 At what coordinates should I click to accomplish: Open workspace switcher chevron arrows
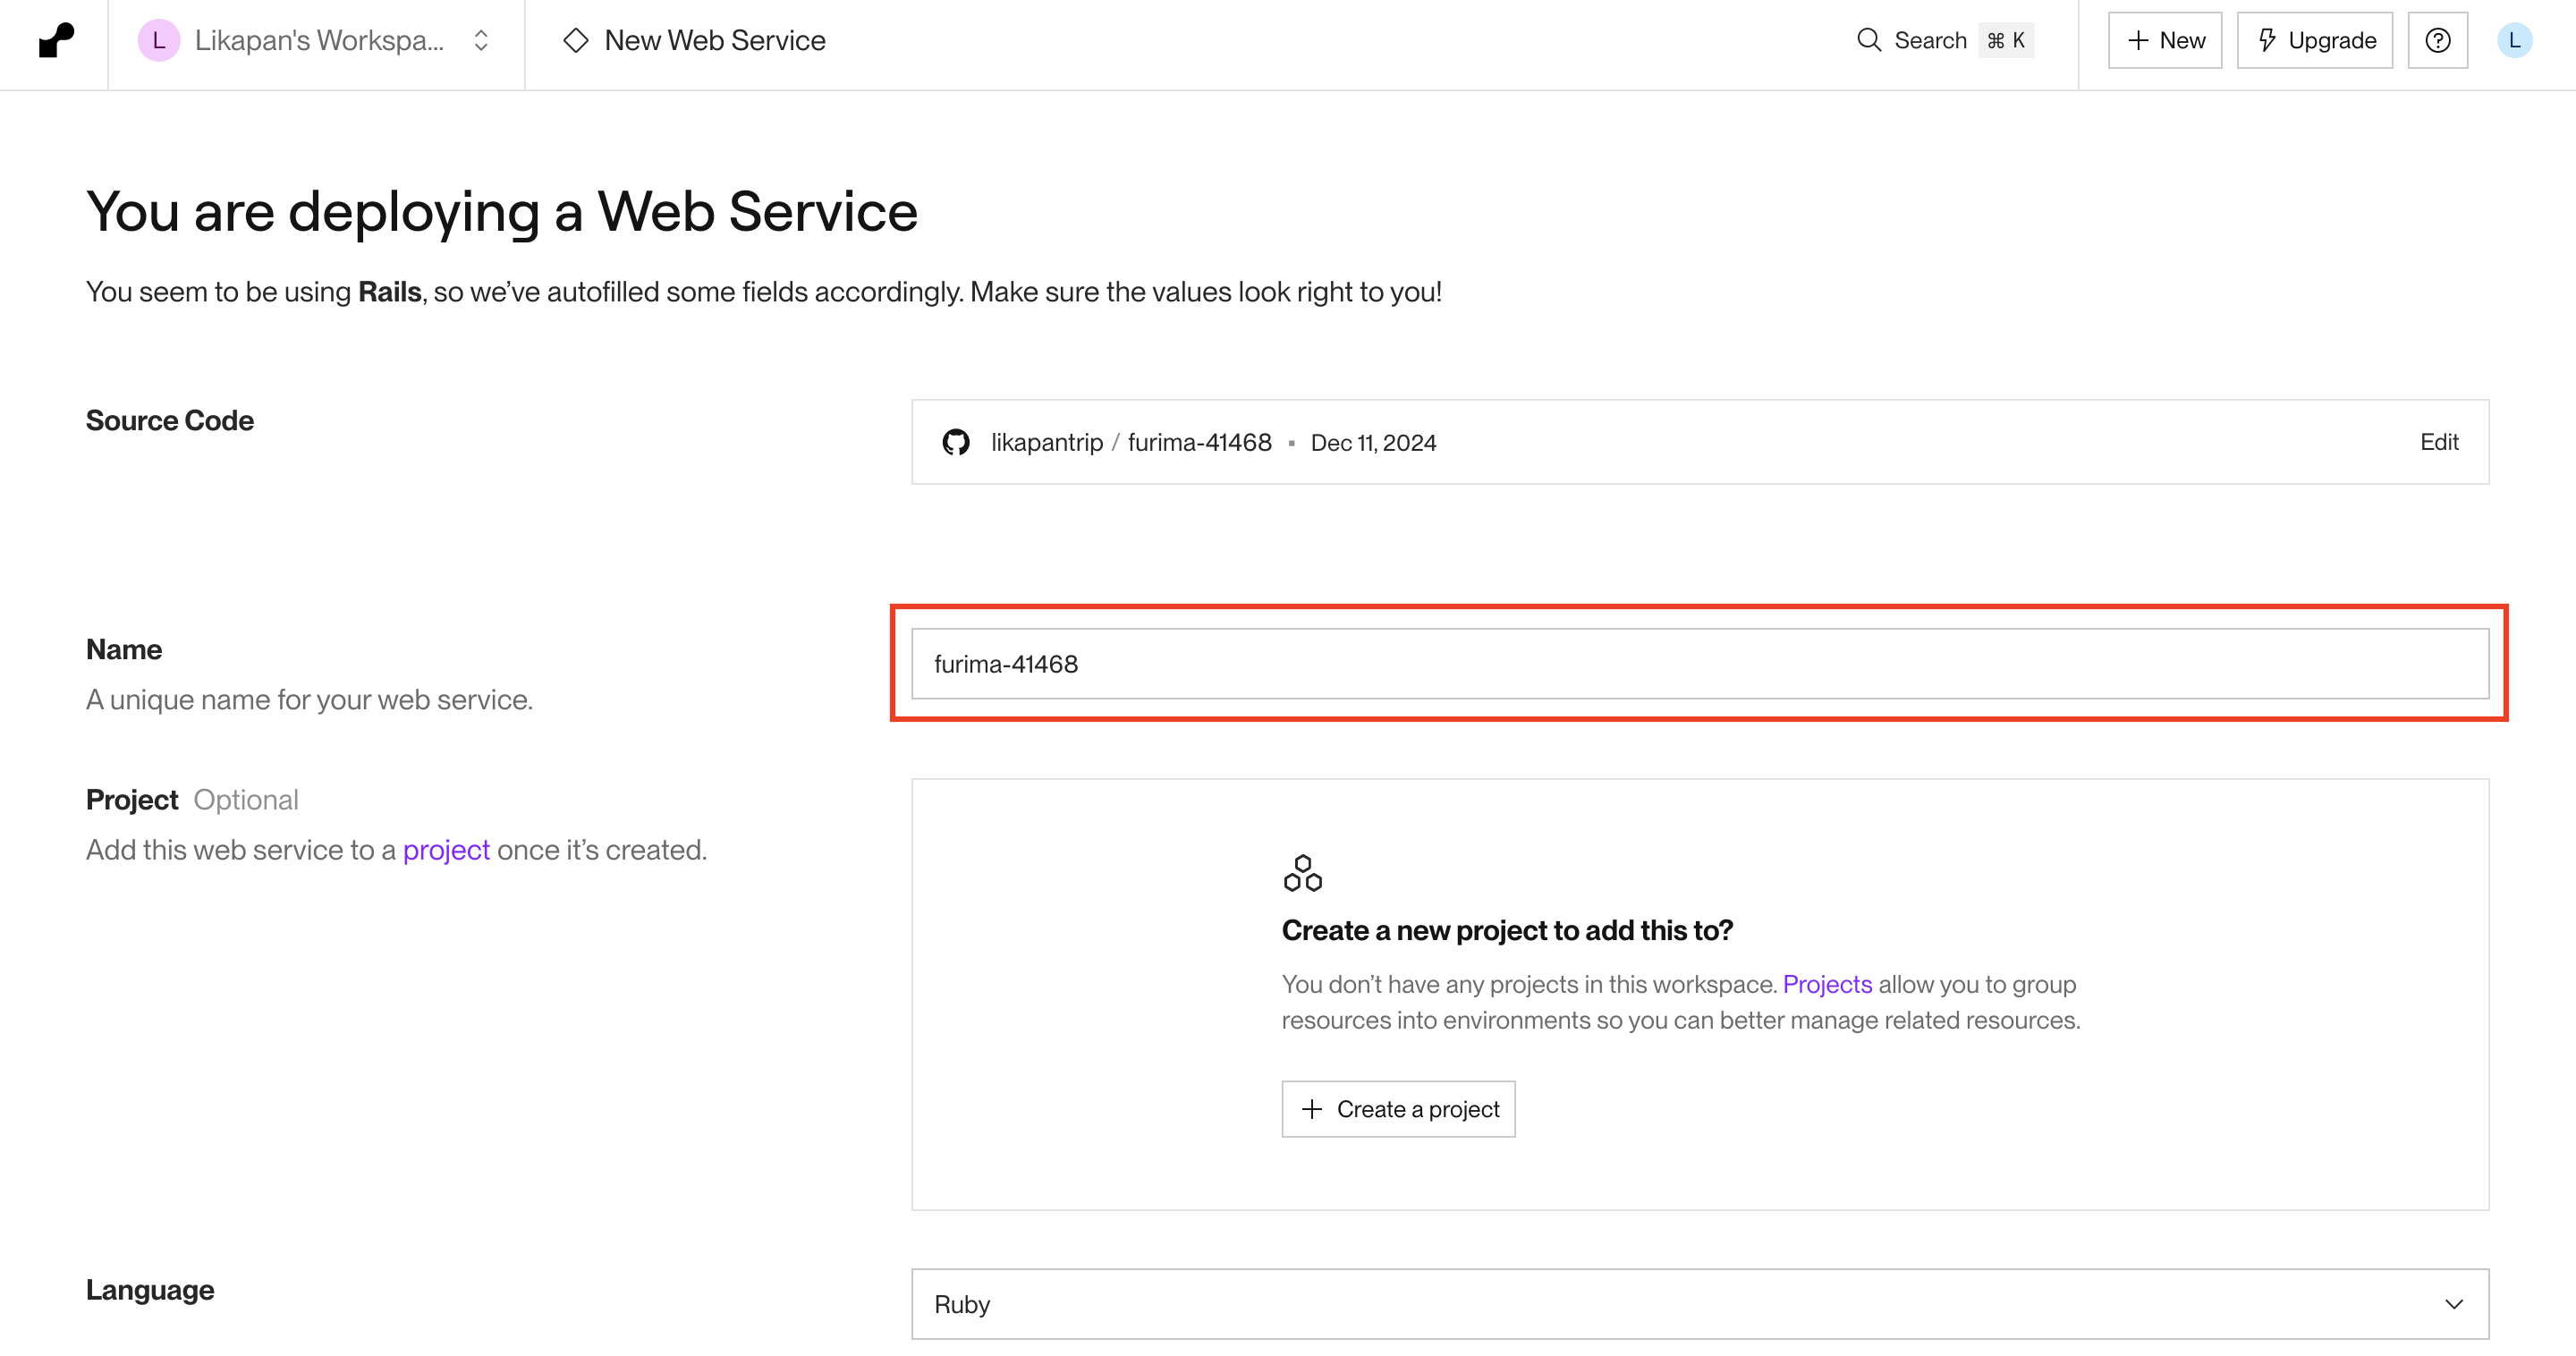[481, 41]
